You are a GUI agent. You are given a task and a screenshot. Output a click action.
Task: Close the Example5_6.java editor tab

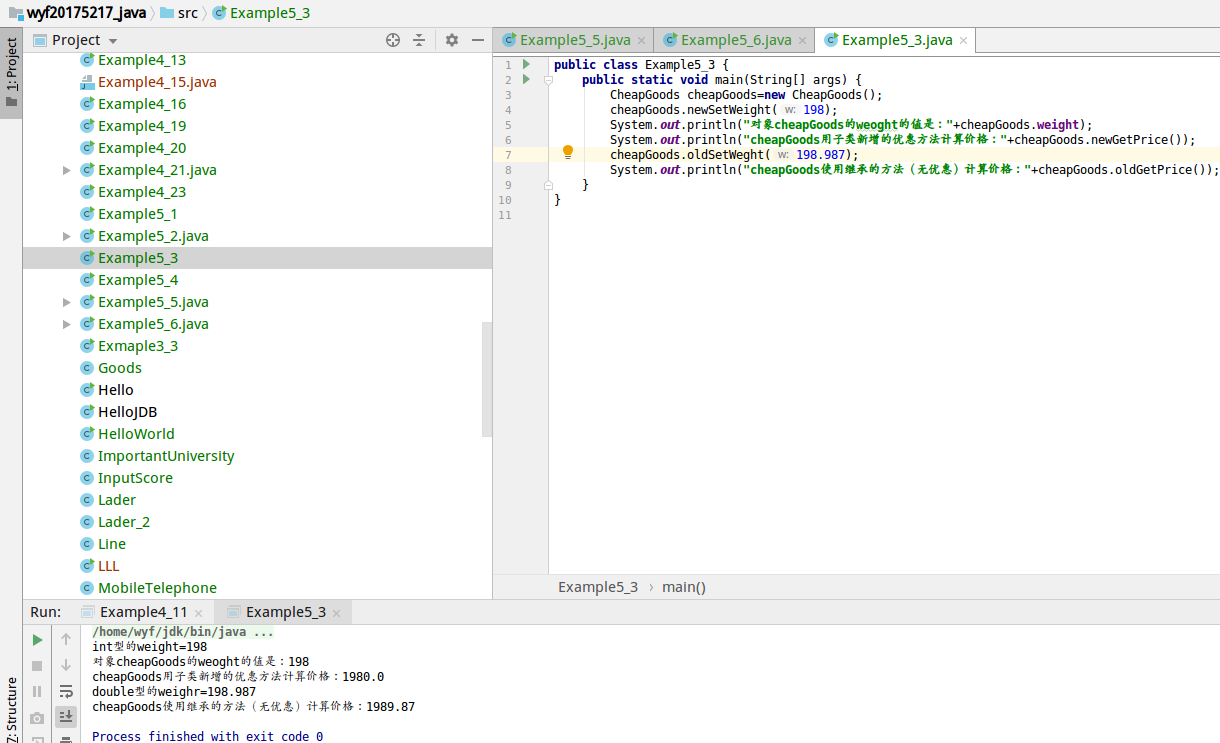[x=802, y=41]
